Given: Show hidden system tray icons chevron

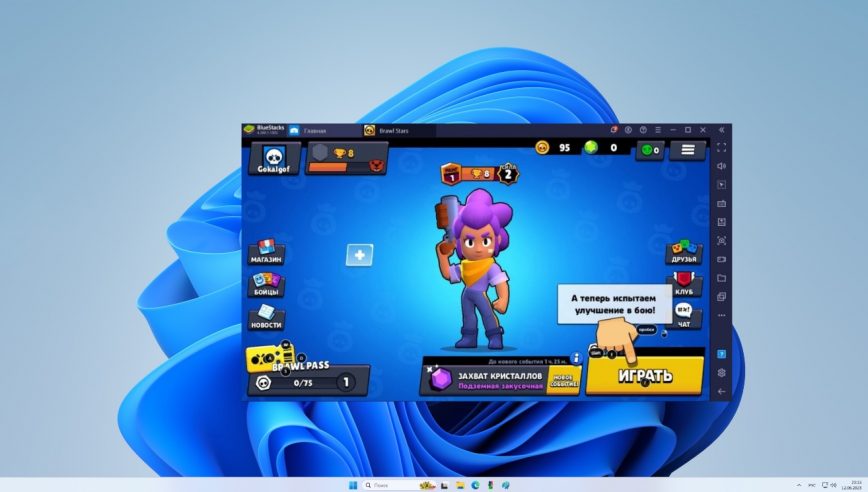Looking at the screenshot, I should pyautogui.click(x=797, y=485).
